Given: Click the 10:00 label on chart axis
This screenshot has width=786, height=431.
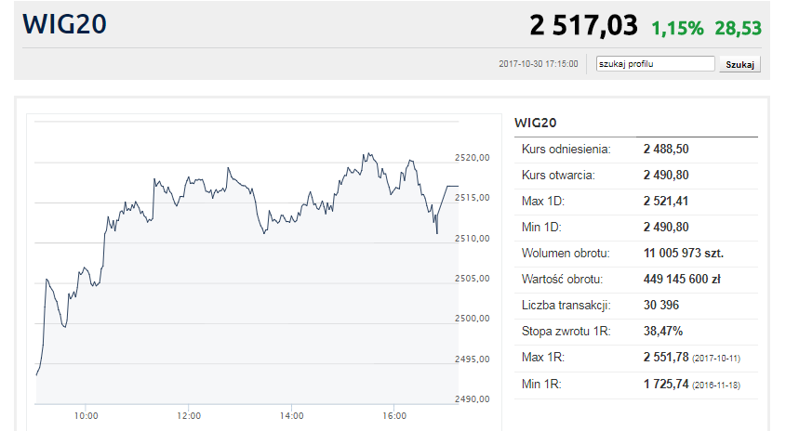Looking at the screenshot, I should [x=86, y=415].
